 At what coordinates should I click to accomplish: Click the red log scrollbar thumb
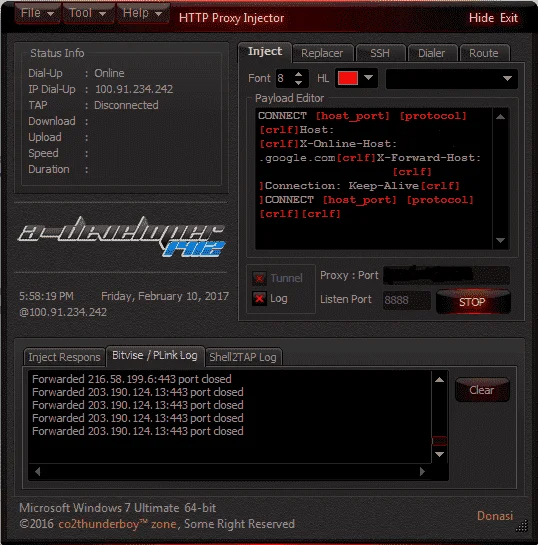440,441
